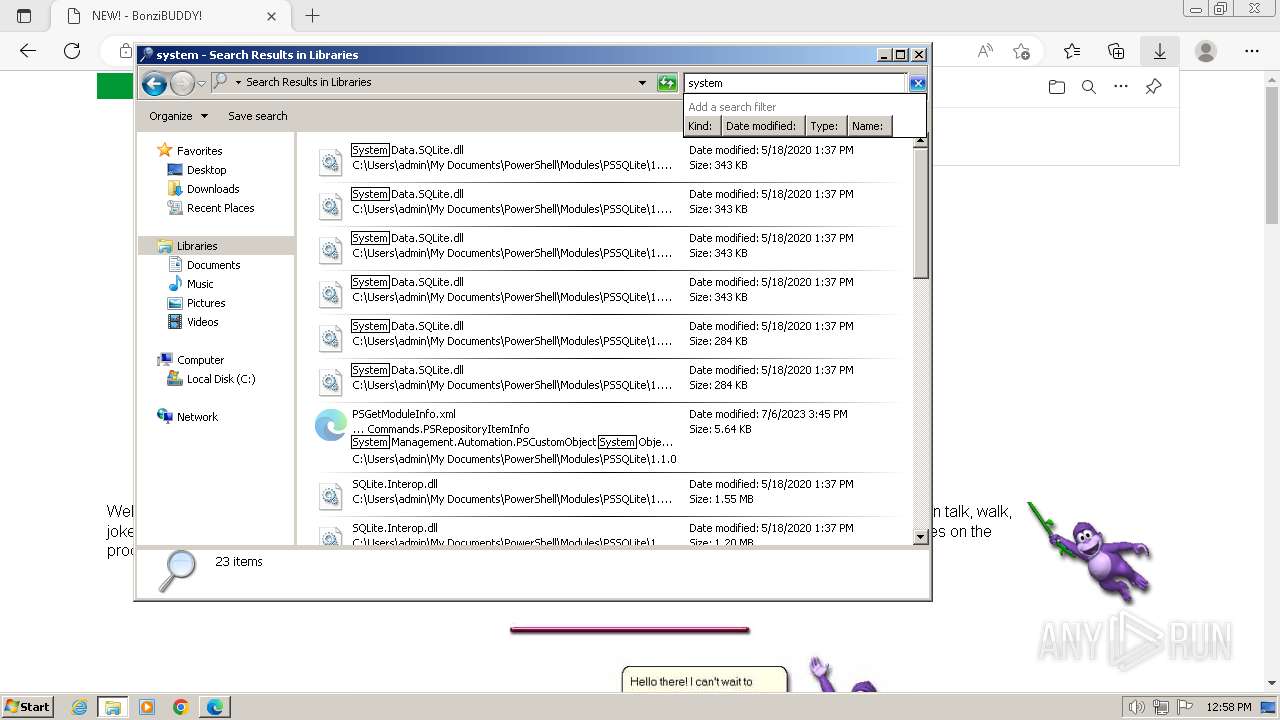Open the Pictures library

[x=206, y=303]
